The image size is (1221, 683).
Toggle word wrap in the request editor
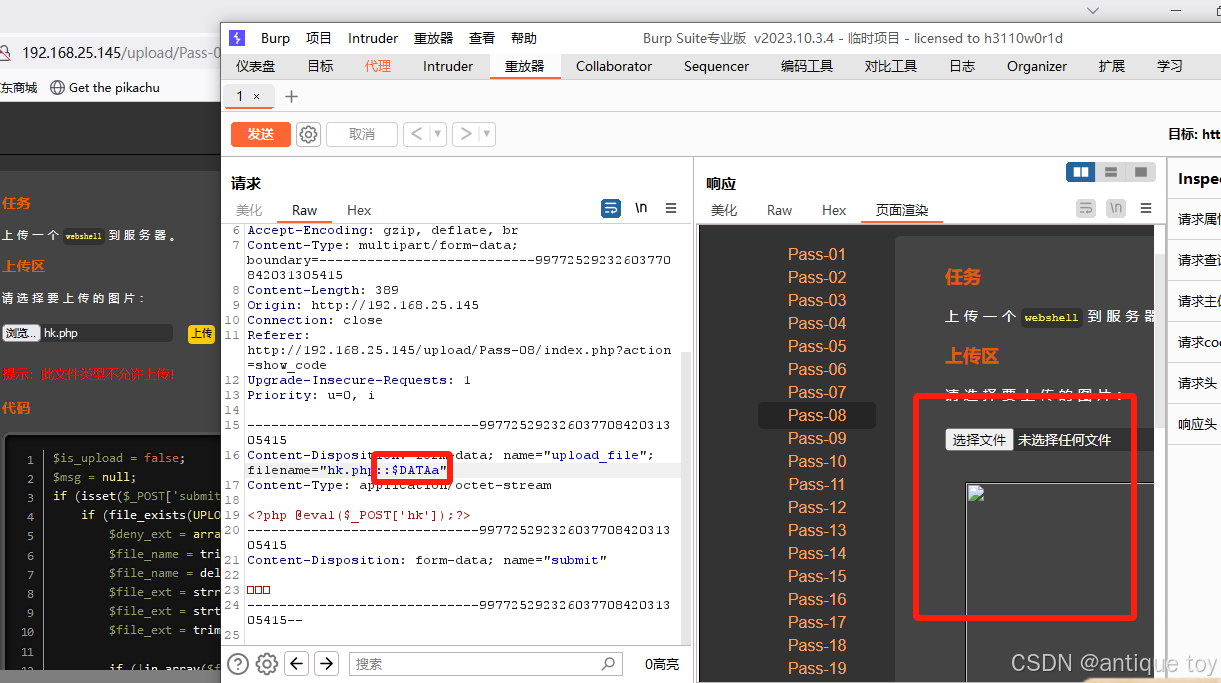pyautogui.click(x=611, y=208)
